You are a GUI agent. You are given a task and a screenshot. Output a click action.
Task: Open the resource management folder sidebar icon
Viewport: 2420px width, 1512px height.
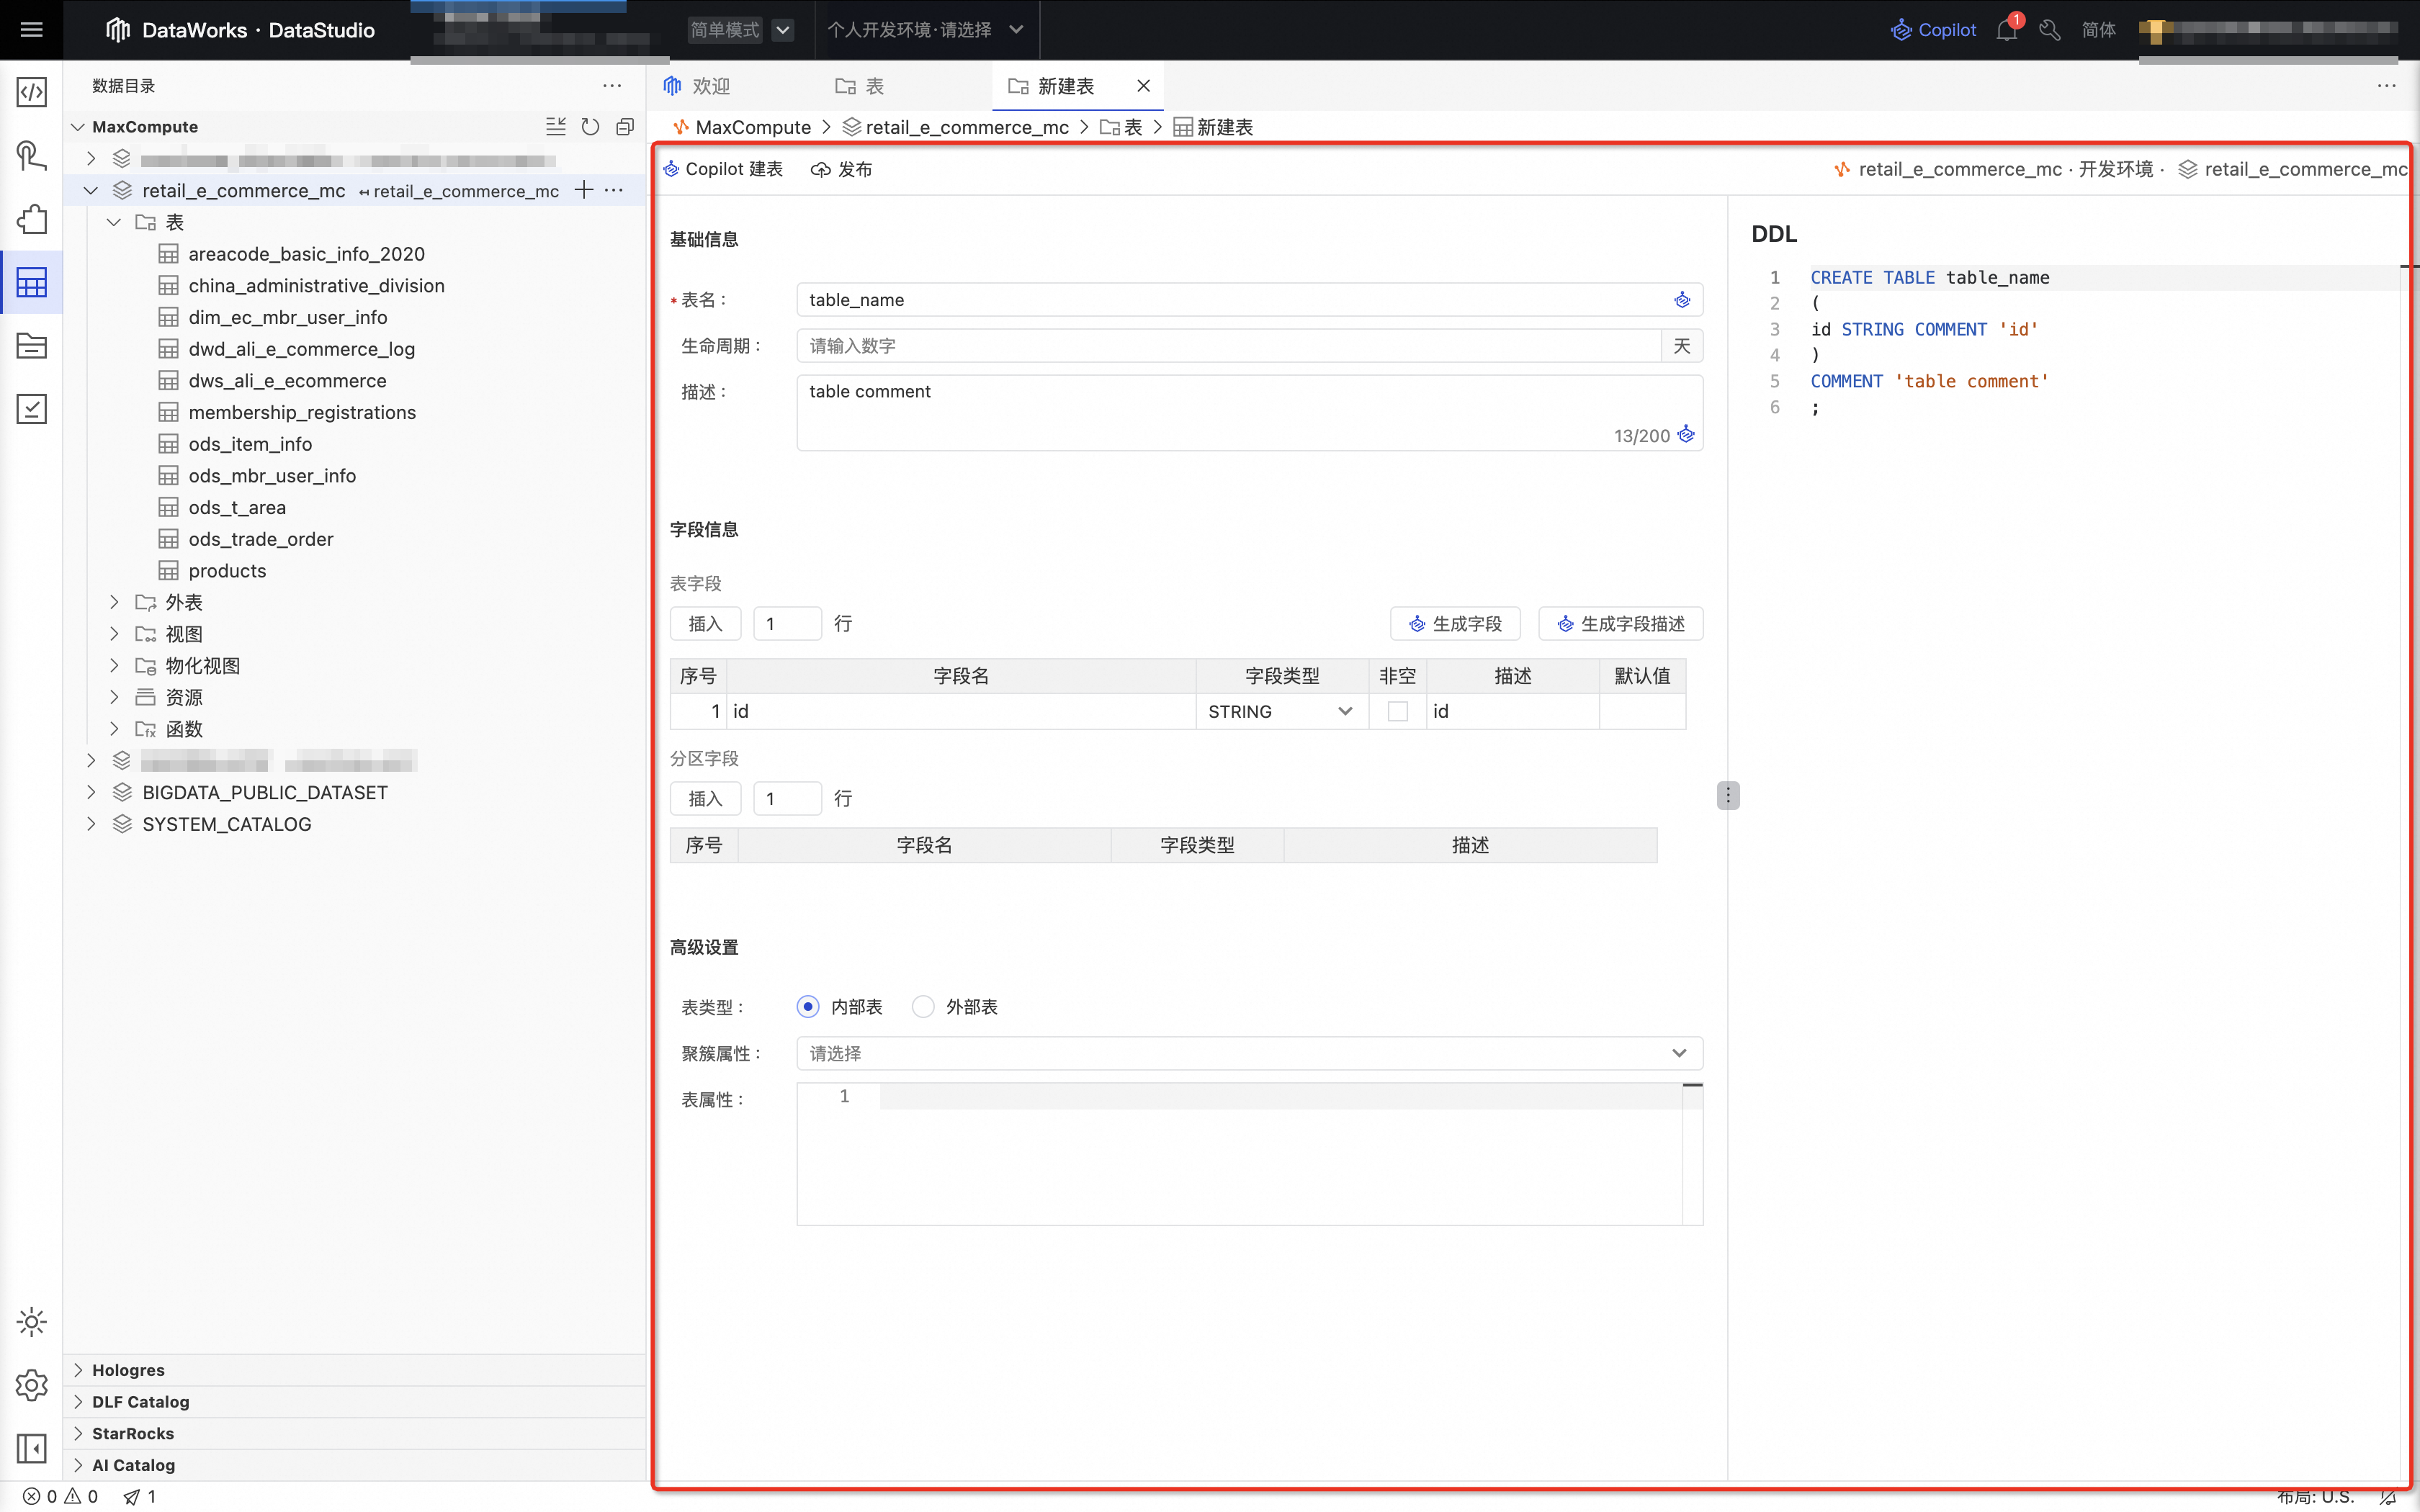(x=31, y=346)
